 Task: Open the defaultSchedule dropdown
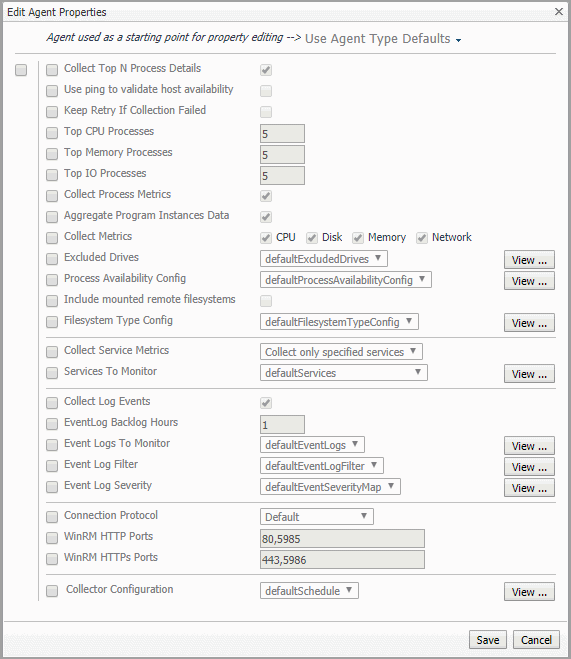pyautogui.click(x=309, y=590)
